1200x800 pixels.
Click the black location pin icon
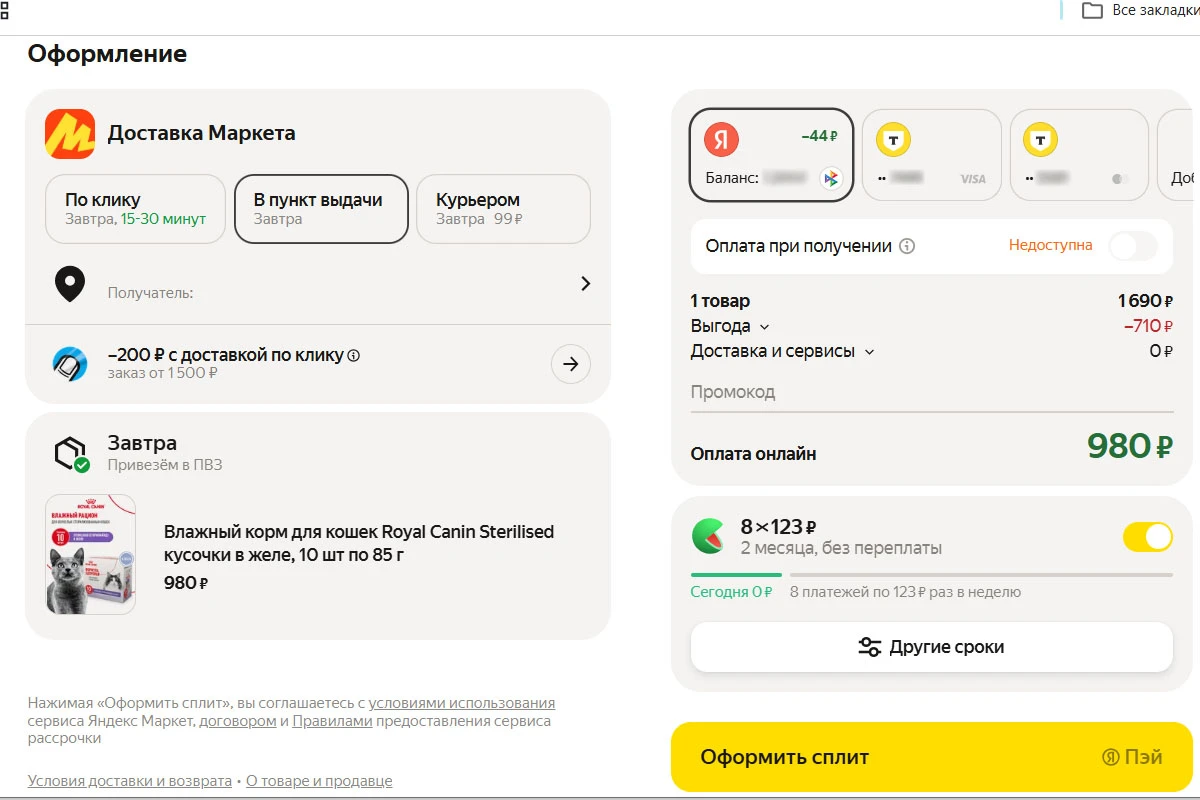click(69, 285)
